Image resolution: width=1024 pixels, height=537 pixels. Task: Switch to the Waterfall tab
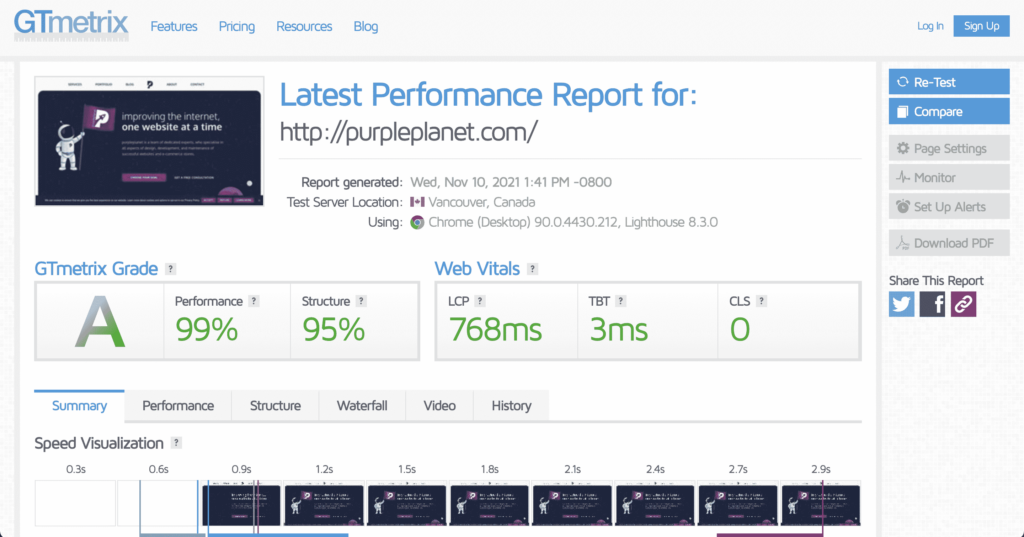click(363, 406)
